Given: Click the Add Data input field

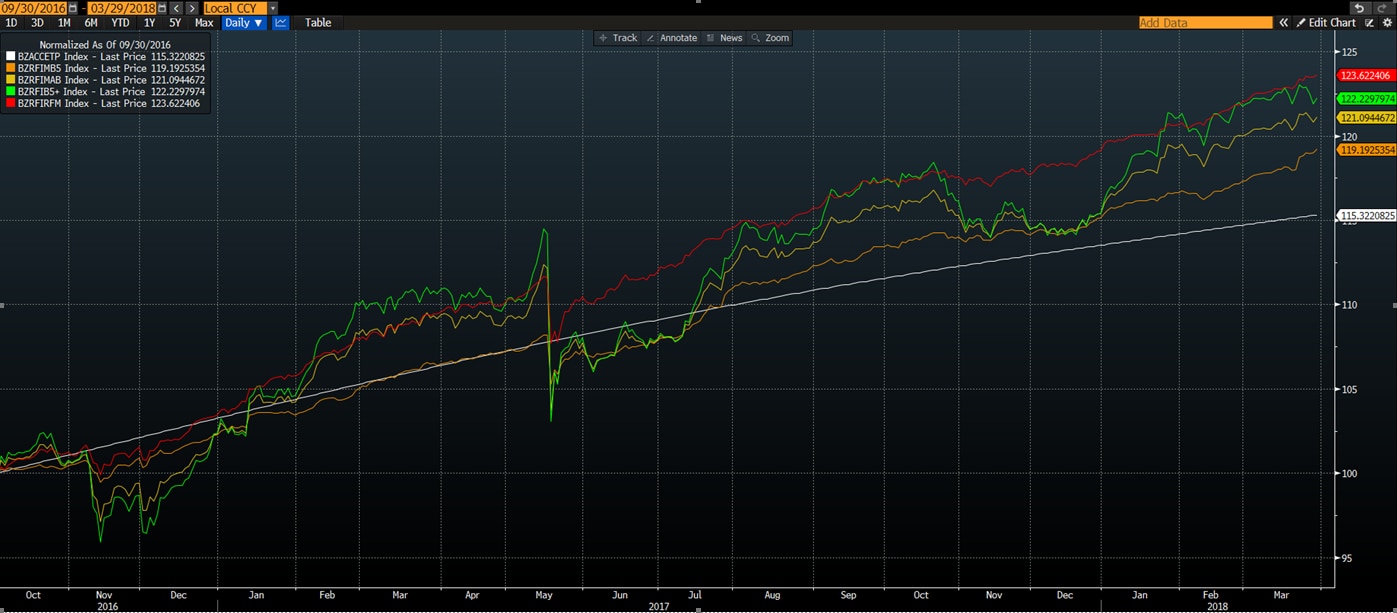Looking at the screenshot, I should point(1205,23).
